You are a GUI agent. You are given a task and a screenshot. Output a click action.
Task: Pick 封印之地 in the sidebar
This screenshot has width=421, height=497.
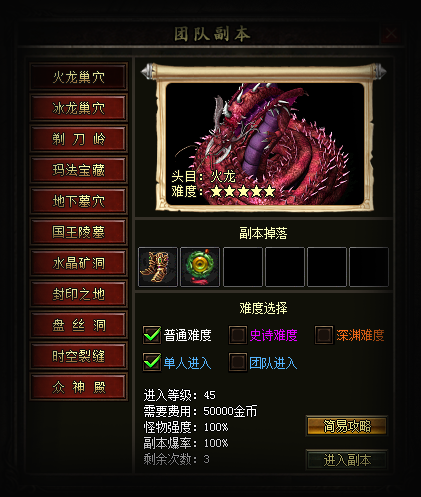click(x=79, y=294)
